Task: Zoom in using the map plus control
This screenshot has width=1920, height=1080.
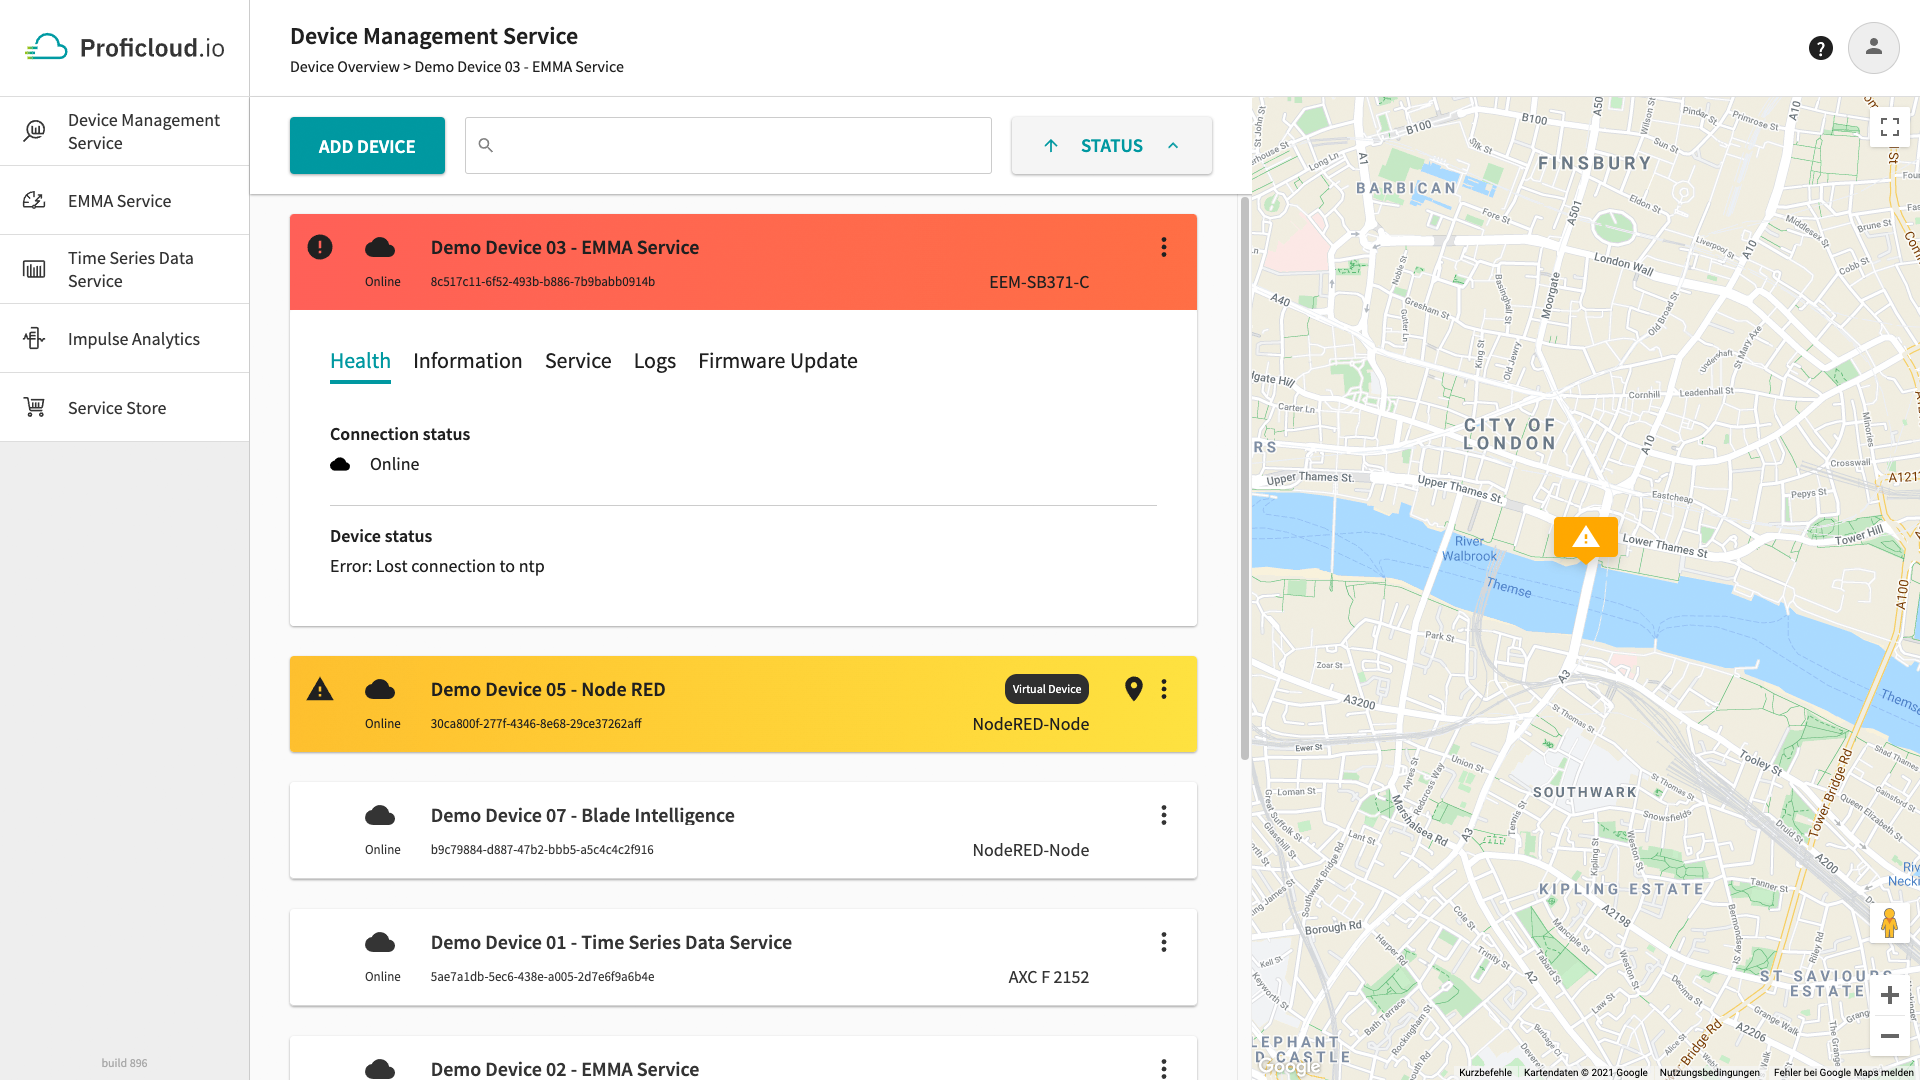Action: click(1890, 995)
